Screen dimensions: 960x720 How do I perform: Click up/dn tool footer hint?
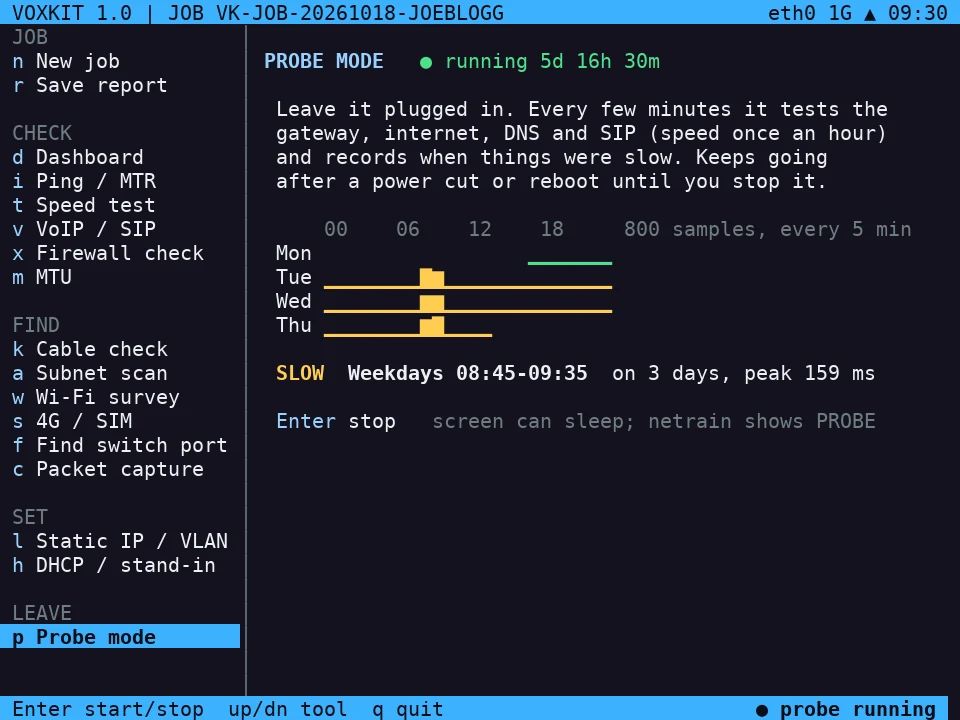(x=288, y=709)
